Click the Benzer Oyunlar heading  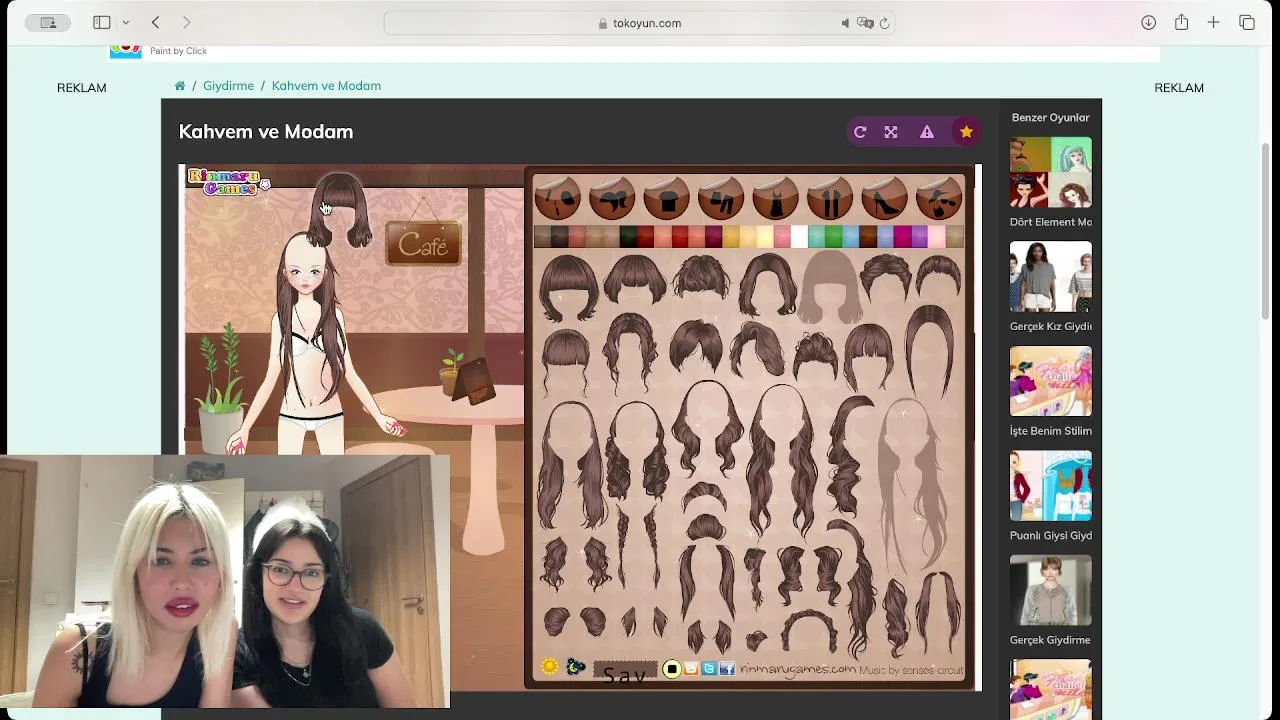pyautogui.click(x=1050, y=118)
